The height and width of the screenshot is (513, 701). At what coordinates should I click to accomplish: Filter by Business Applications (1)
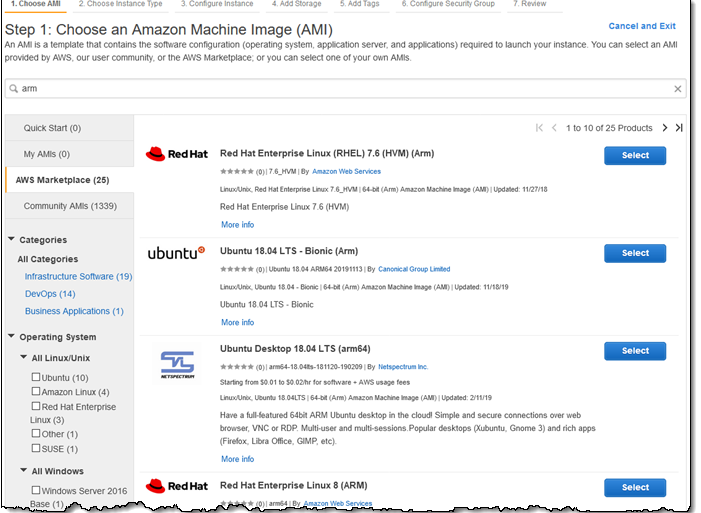[x=74, y=311]
